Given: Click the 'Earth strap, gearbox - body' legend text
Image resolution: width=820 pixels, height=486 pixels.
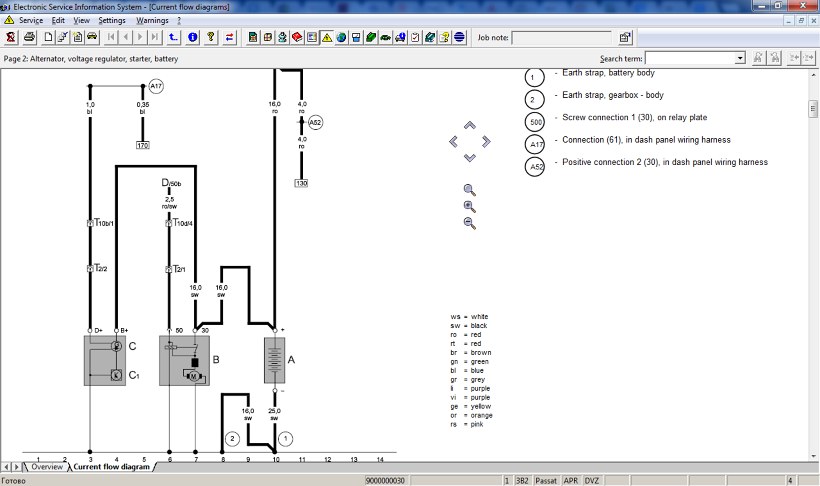Looking at the screenshot, I should [x=613, y=95].
